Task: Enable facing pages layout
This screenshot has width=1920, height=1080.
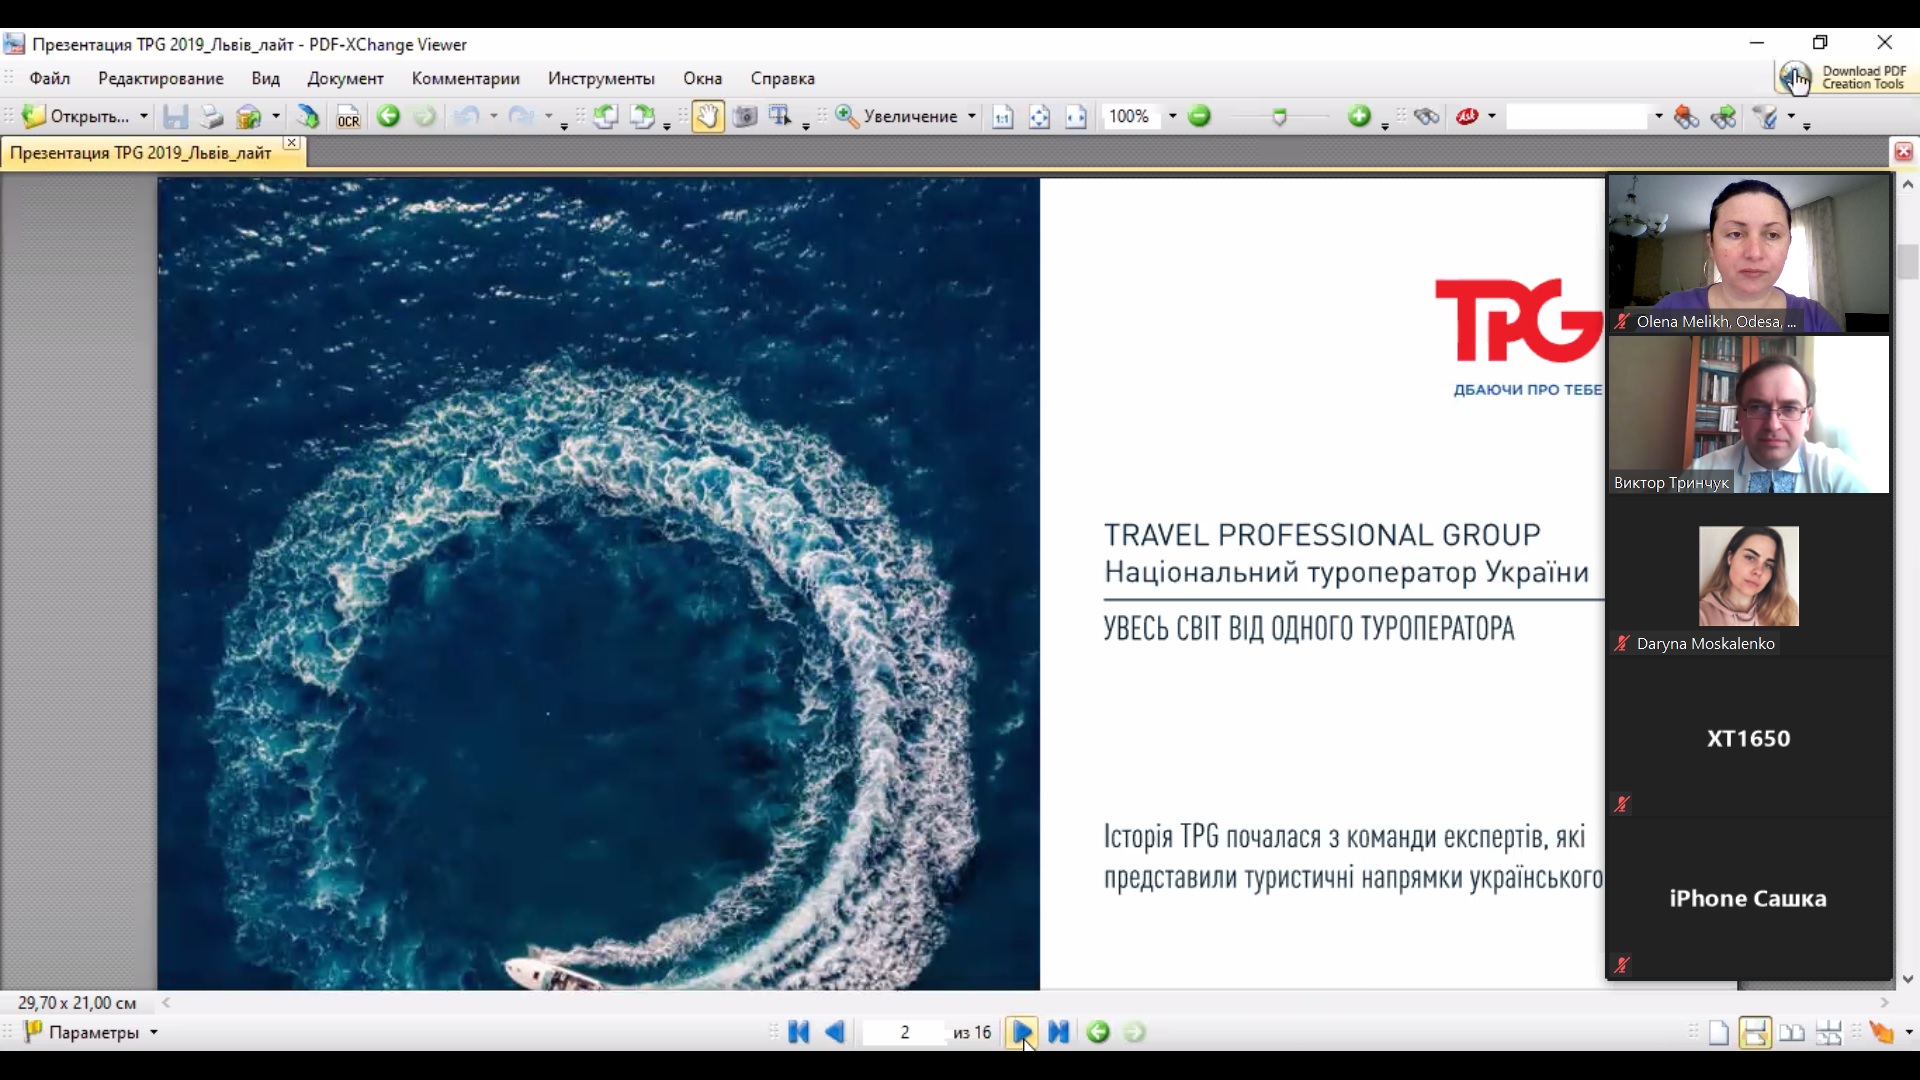Action: 1792,1032
